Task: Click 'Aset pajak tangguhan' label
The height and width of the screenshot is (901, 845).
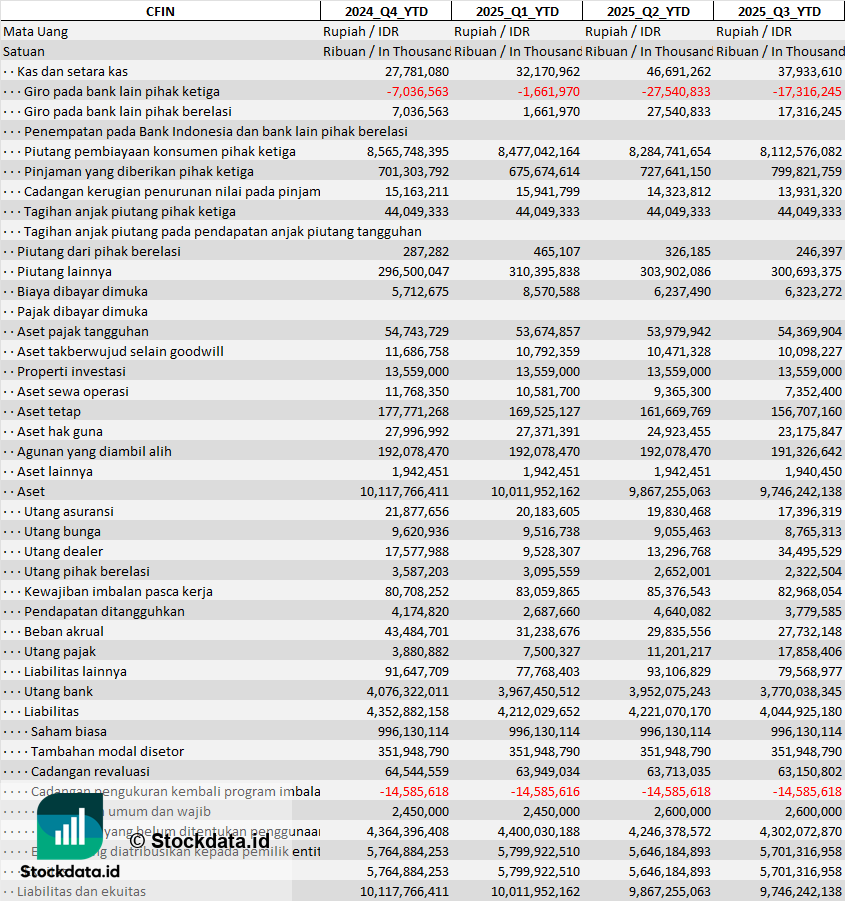Action: pos(83,332)
